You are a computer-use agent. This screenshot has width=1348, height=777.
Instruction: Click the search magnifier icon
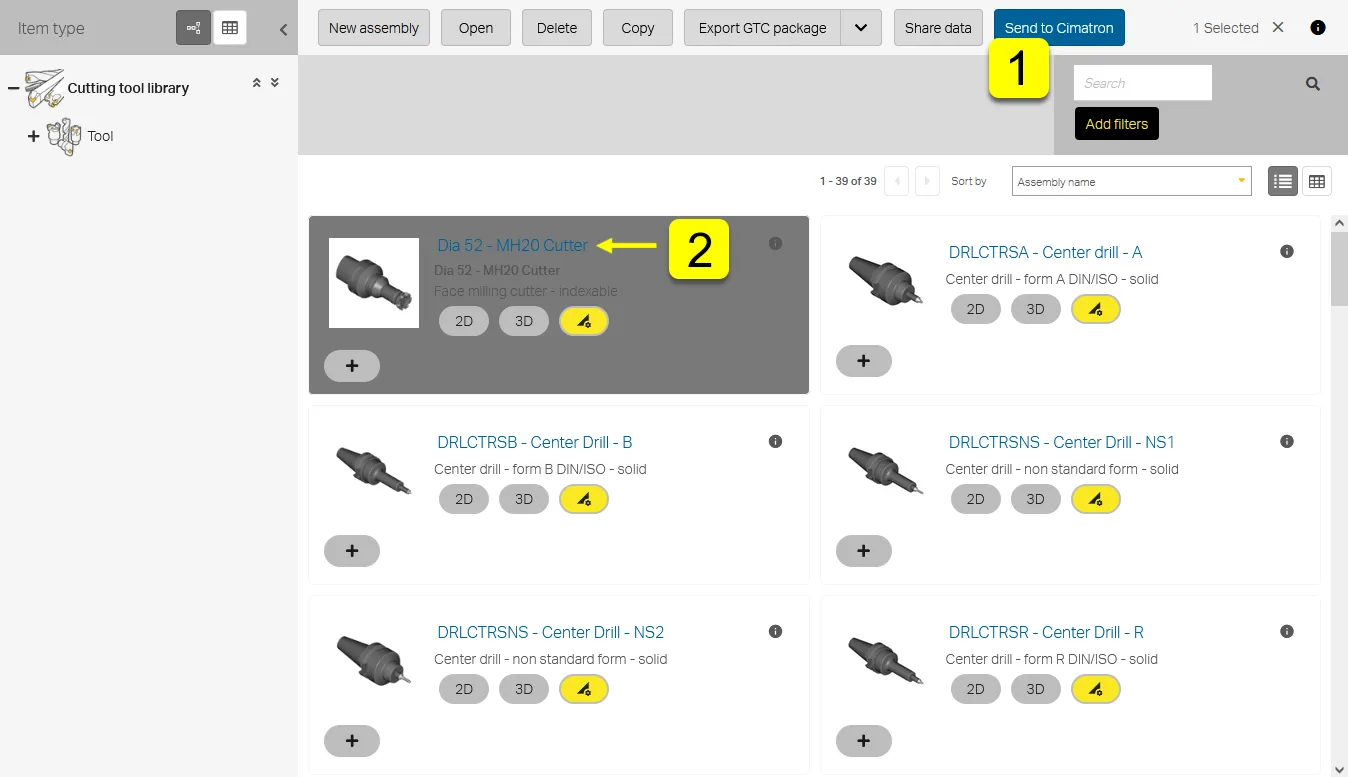pyautogui.click(x=1313, y=84)
